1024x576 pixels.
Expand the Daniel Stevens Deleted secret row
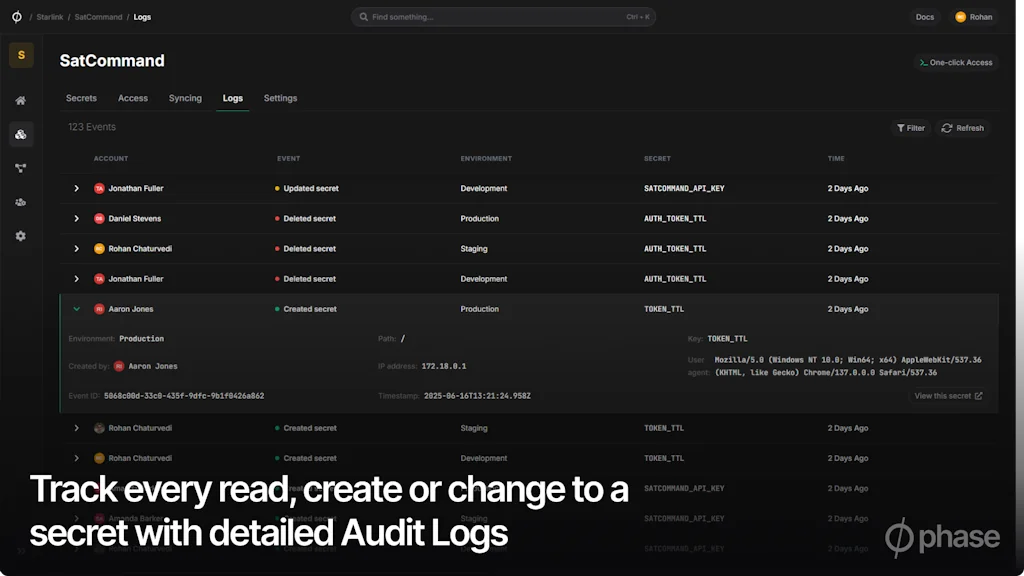[77, 218]
